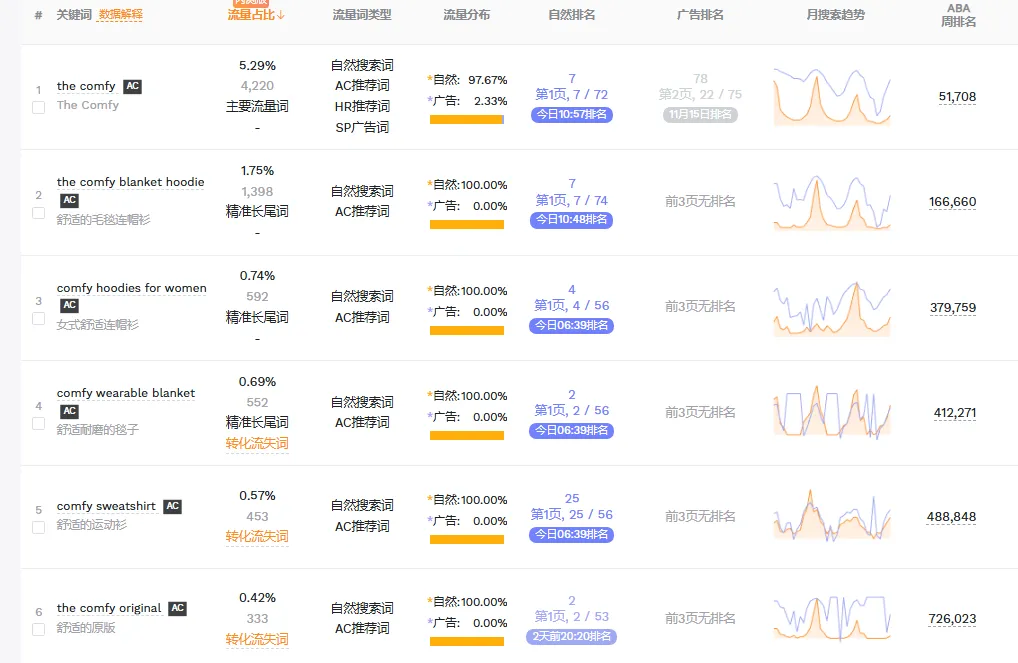Click the 今日10:57排名 badge
The width and height of the screenshot is (1018, 663).
[x=571, y=114]
